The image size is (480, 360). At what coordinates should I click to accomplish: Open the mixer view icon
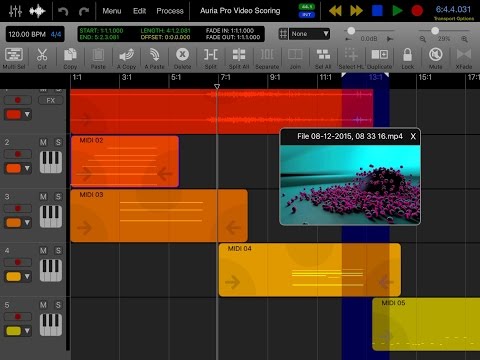pyautogui.click(x=15, y=11)
